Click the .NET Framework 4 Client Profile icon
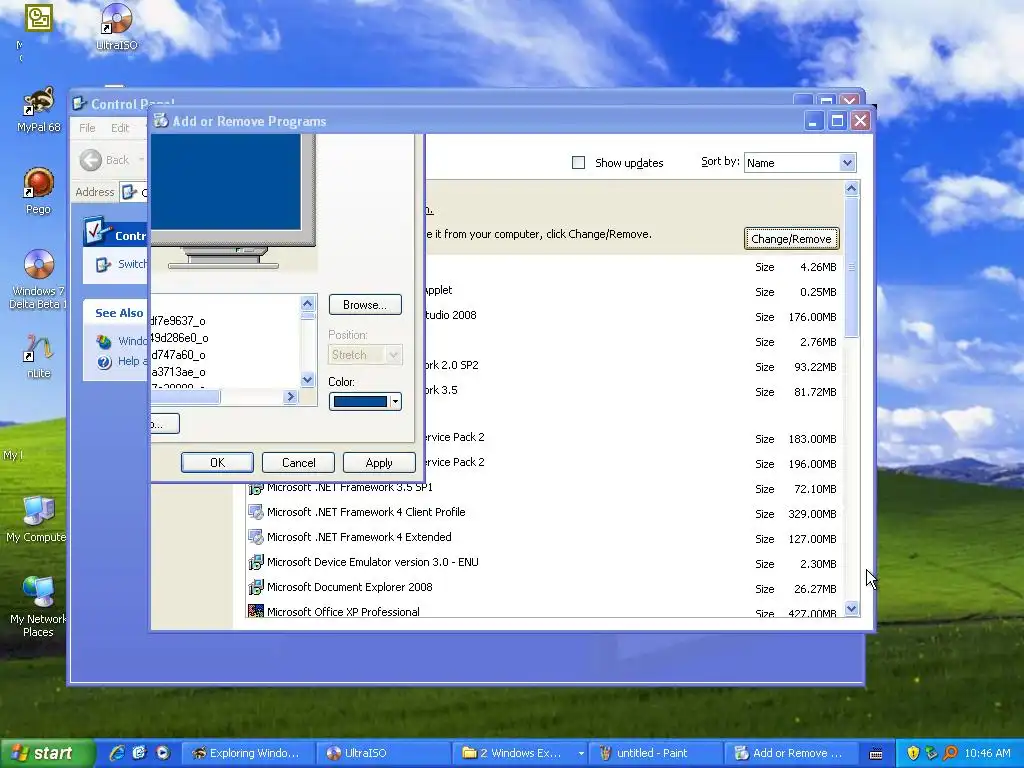The image size is (1024, 768). (256, 512)
